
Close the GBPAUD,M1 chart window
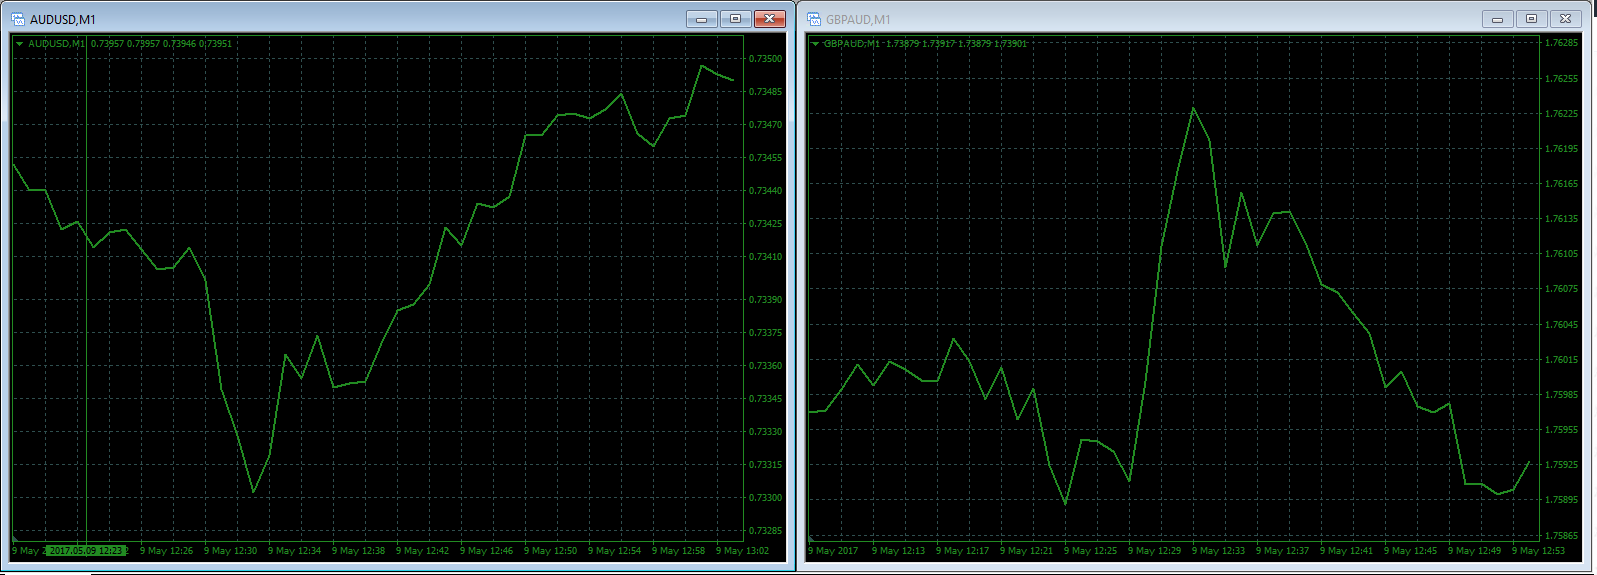pos(1565,19)
